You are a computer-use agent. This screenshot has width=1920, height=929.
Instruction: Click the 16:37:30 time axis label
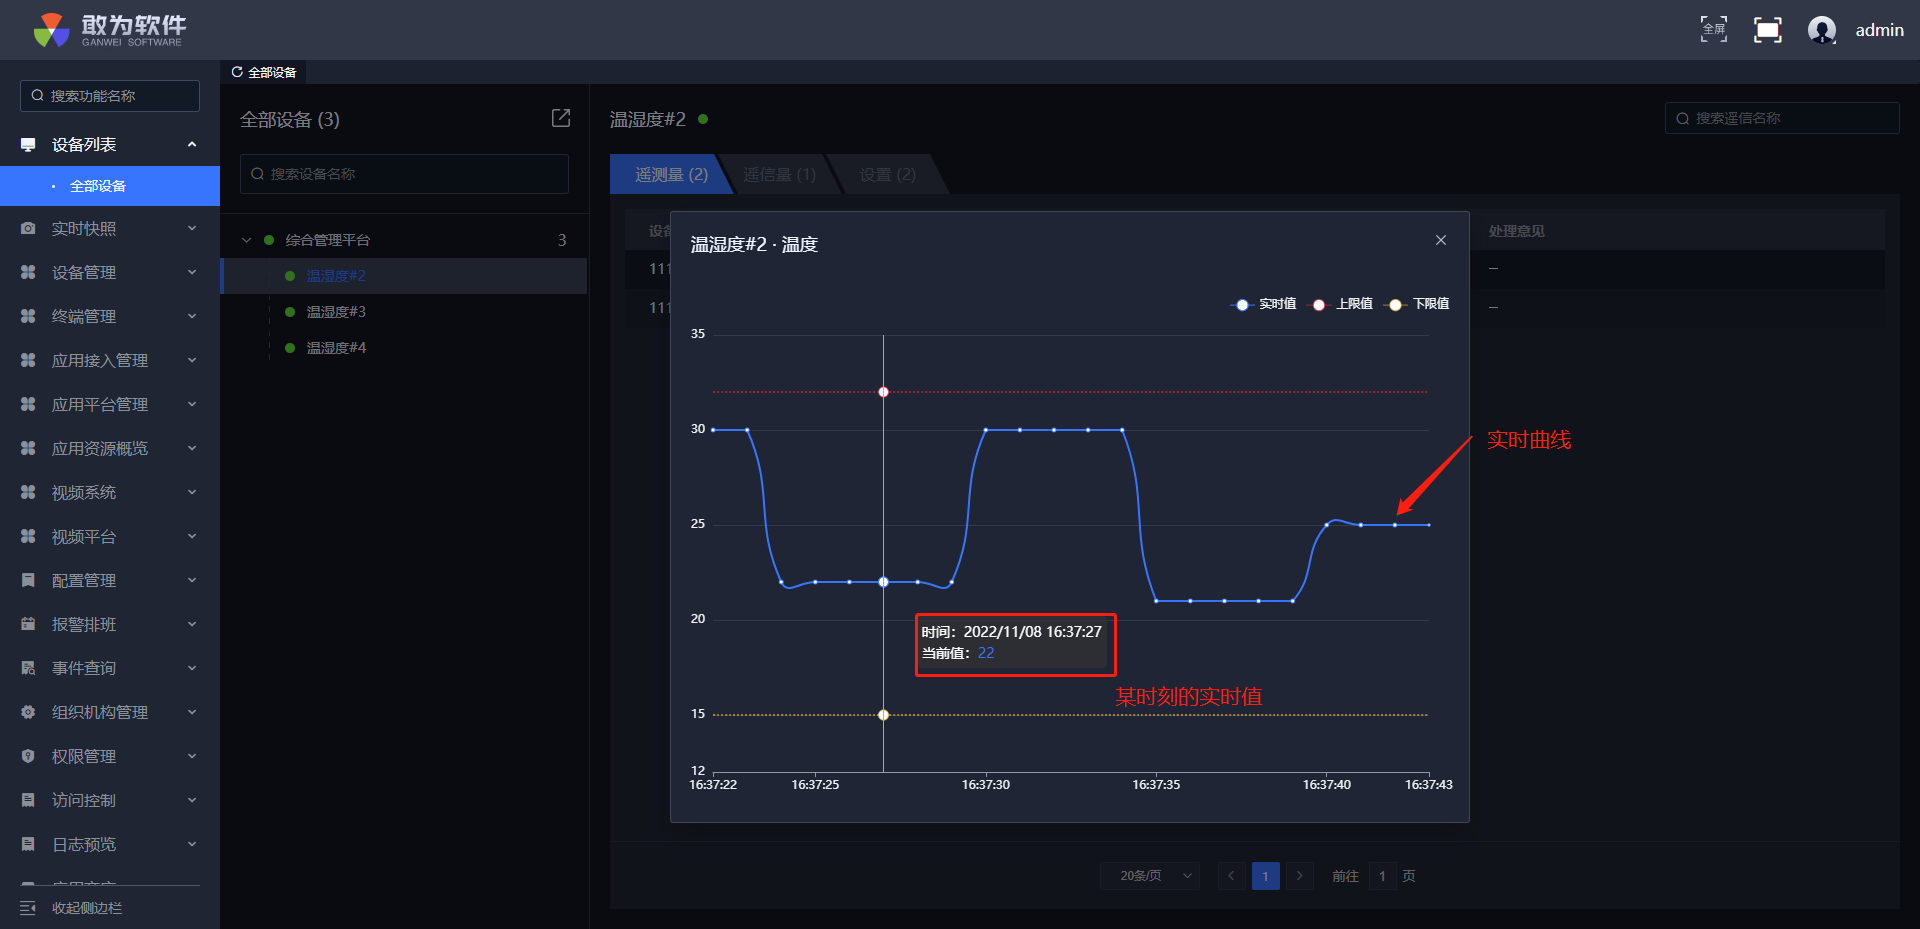click(x=986, y=785)
